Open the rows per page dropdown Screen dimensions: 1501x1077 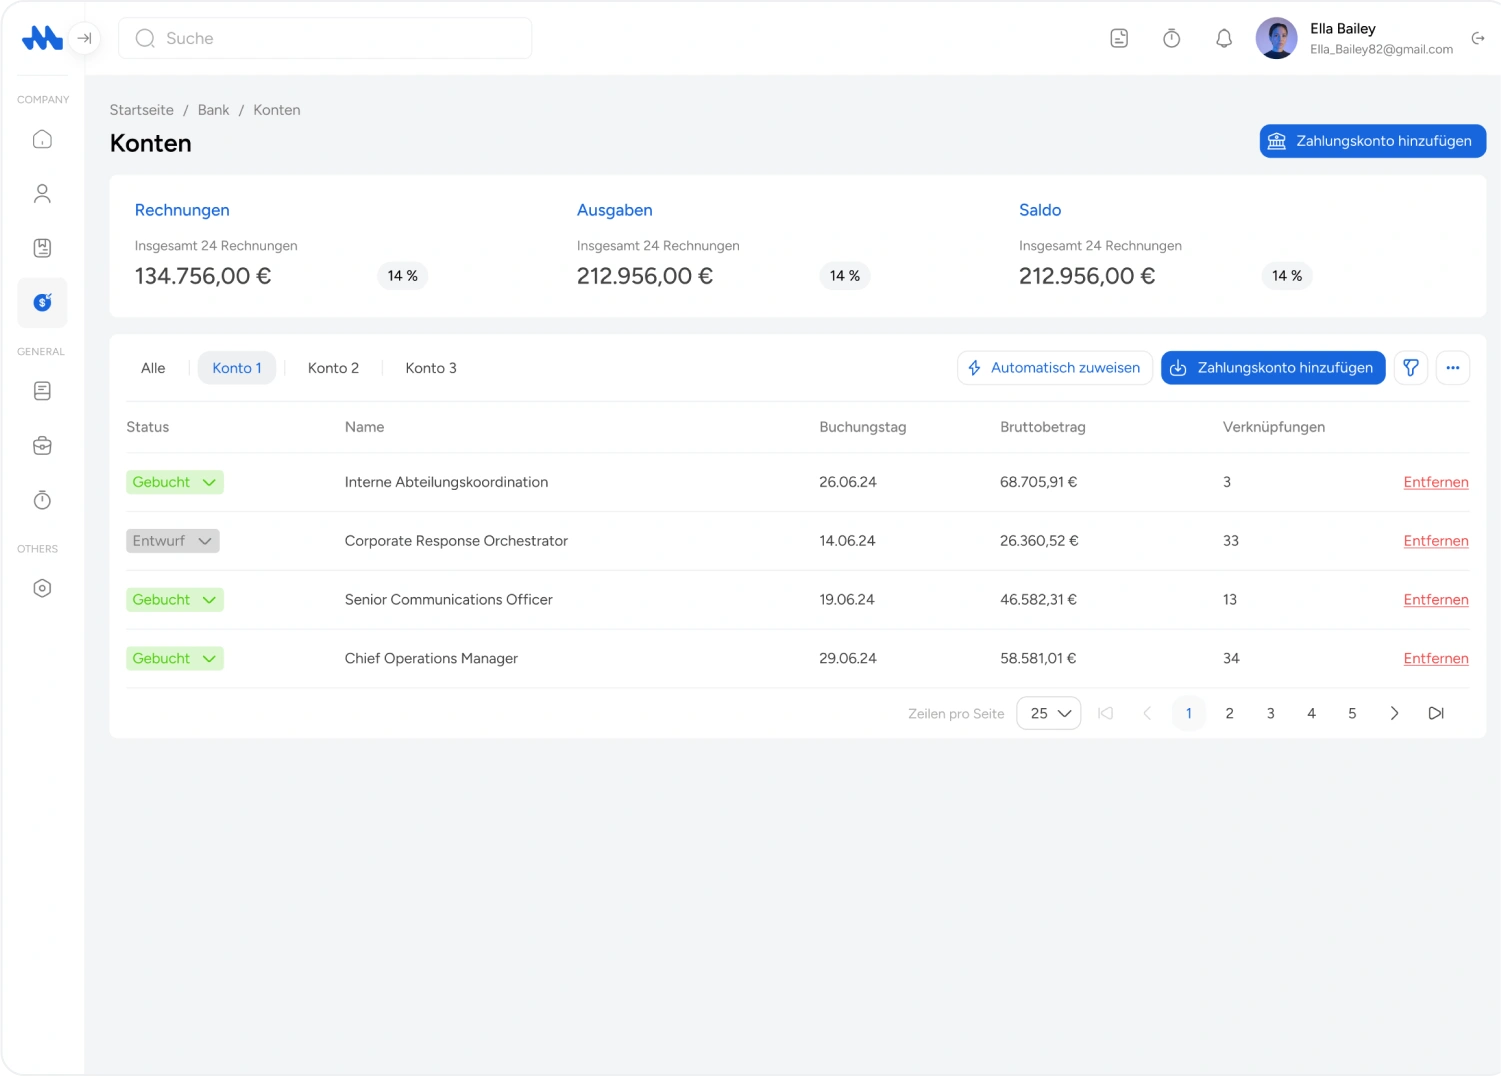pyautogui.click(x=1048, y=713)
